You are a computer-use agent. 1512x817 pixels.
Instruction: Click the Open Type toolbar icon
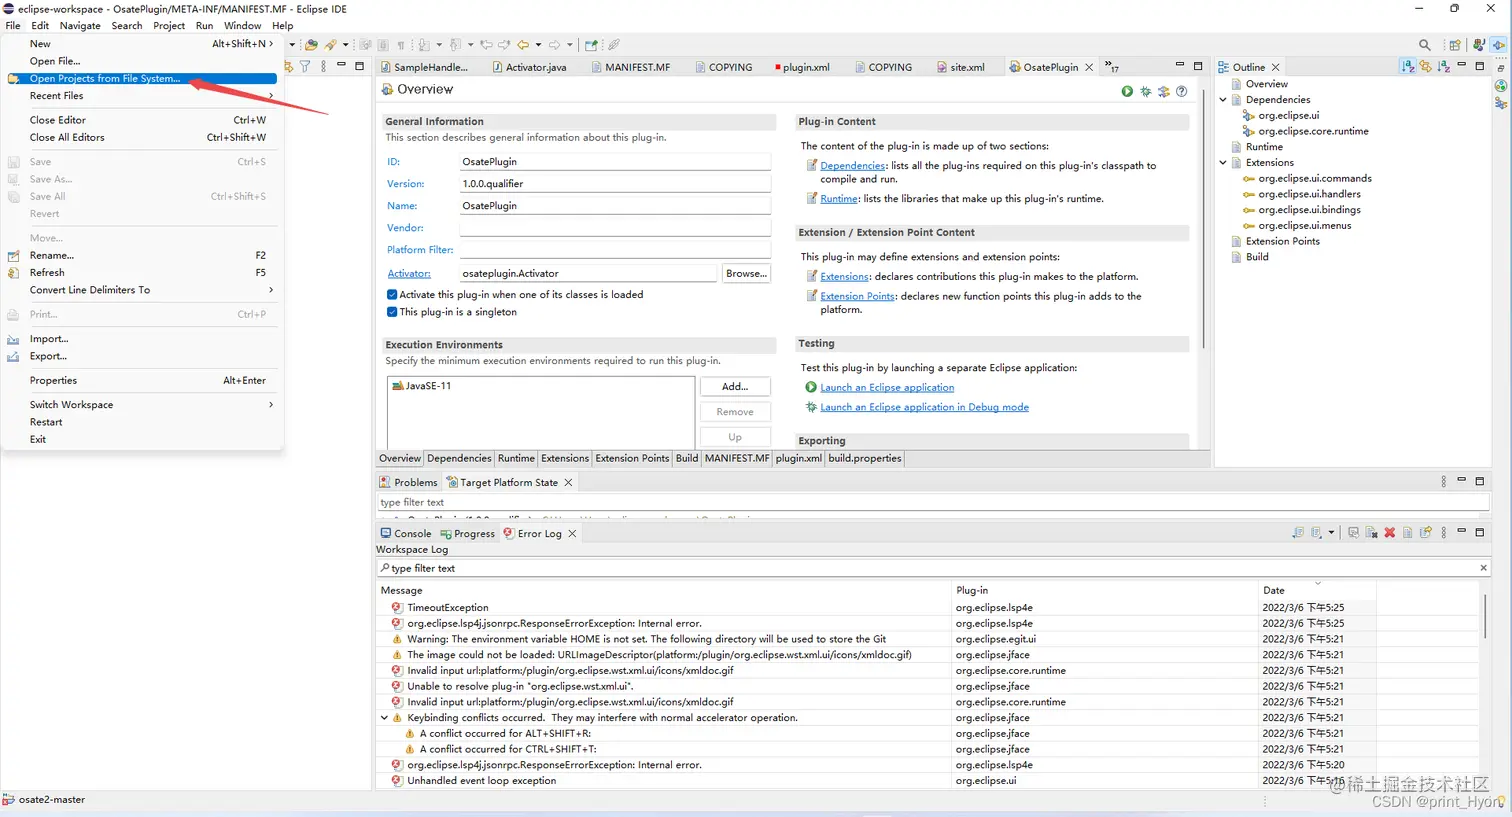311,45
